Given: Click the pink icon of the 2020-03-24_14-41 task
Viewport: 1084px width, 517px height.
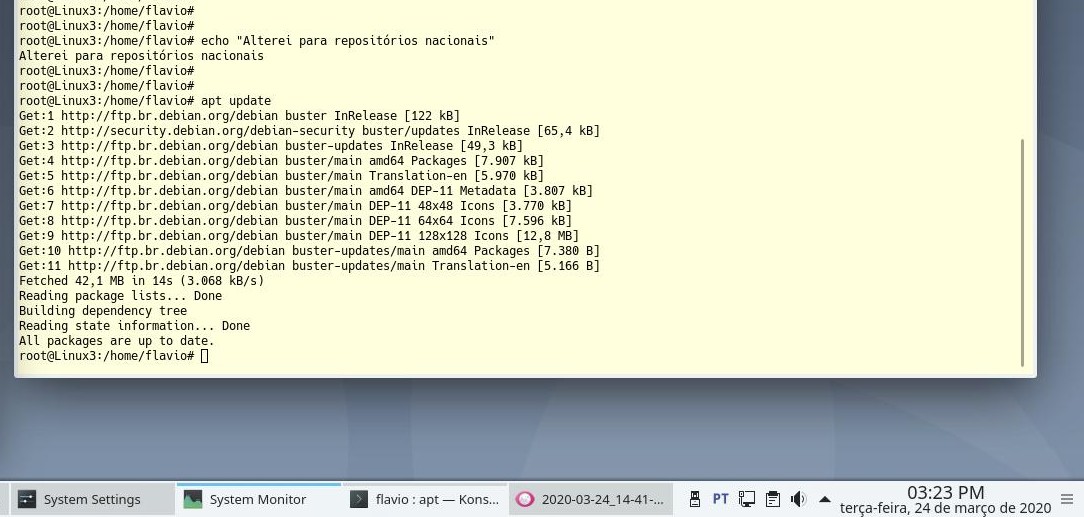Looking at the screenshot, I should 524,499.
